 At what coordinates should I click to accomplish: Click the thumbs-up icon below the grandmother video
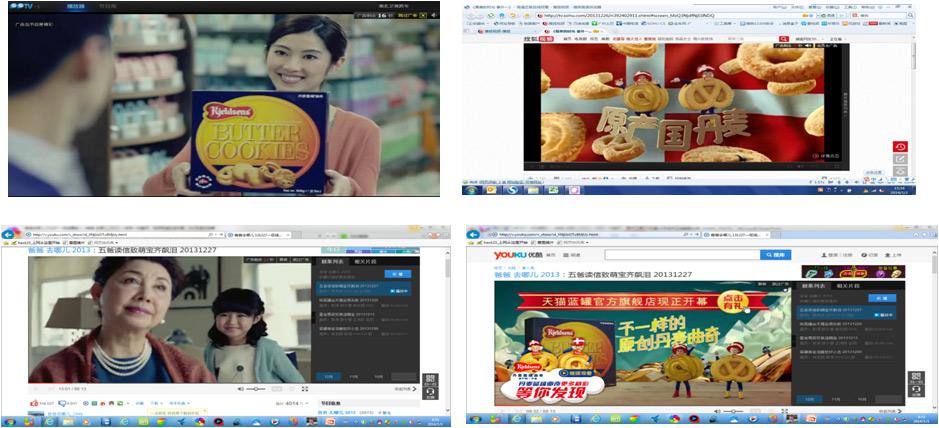coord(34,403)
